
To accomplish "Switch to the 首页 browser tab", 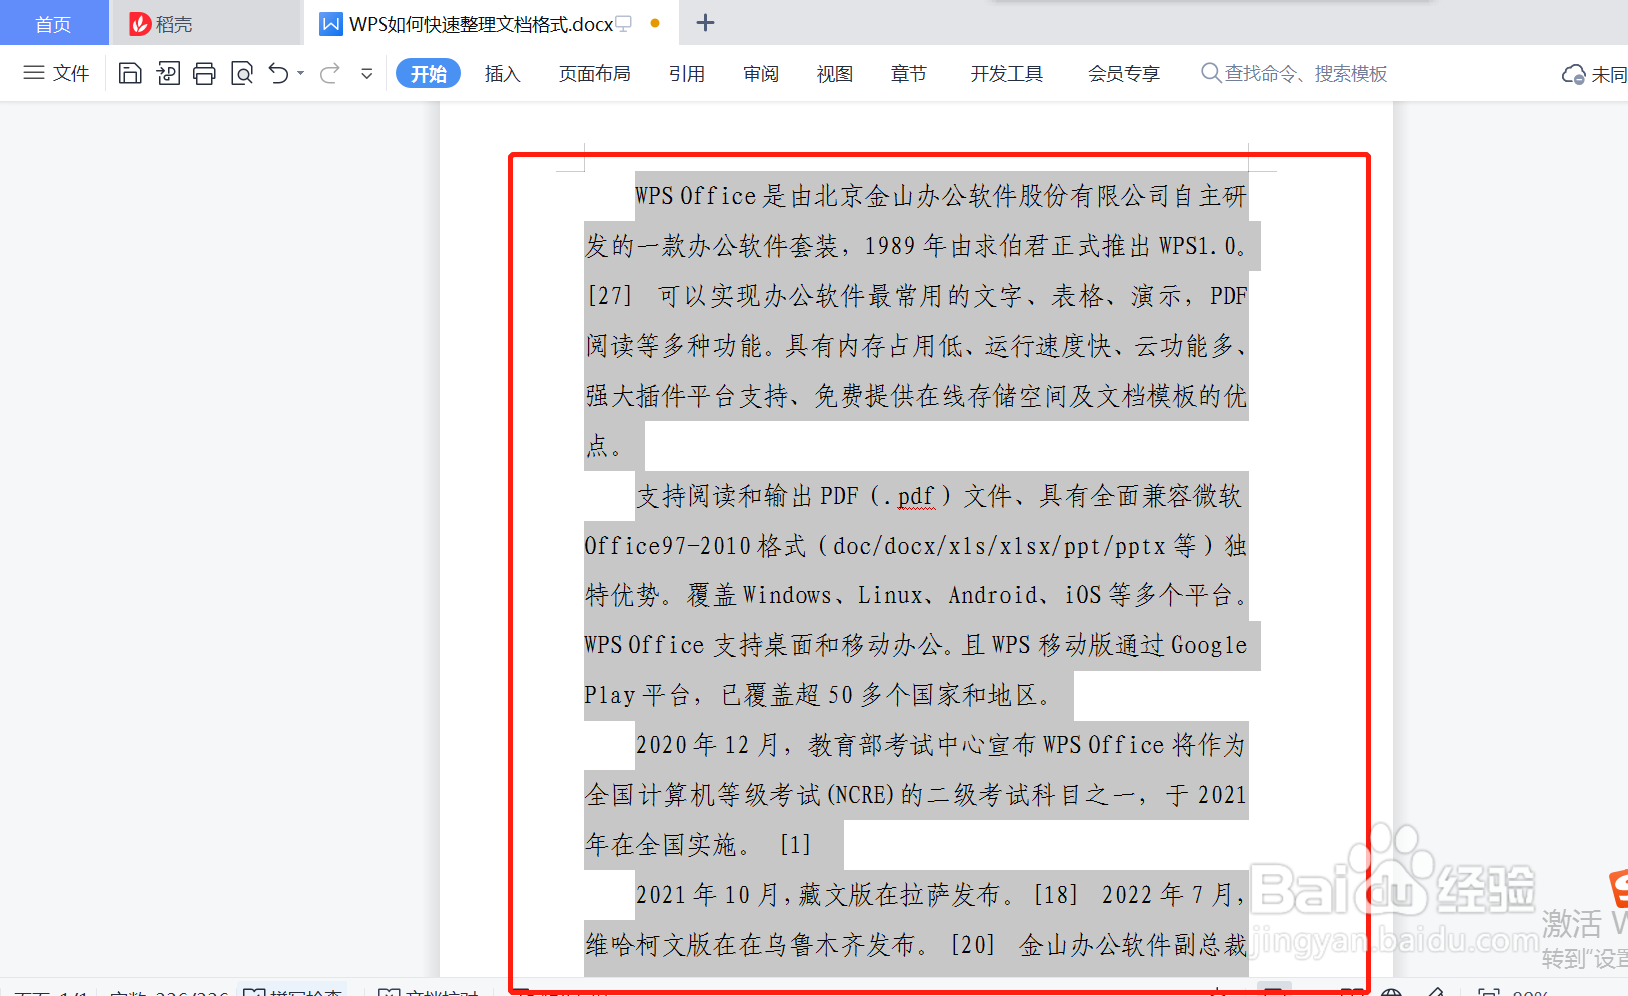I will [x=54, y=22].
